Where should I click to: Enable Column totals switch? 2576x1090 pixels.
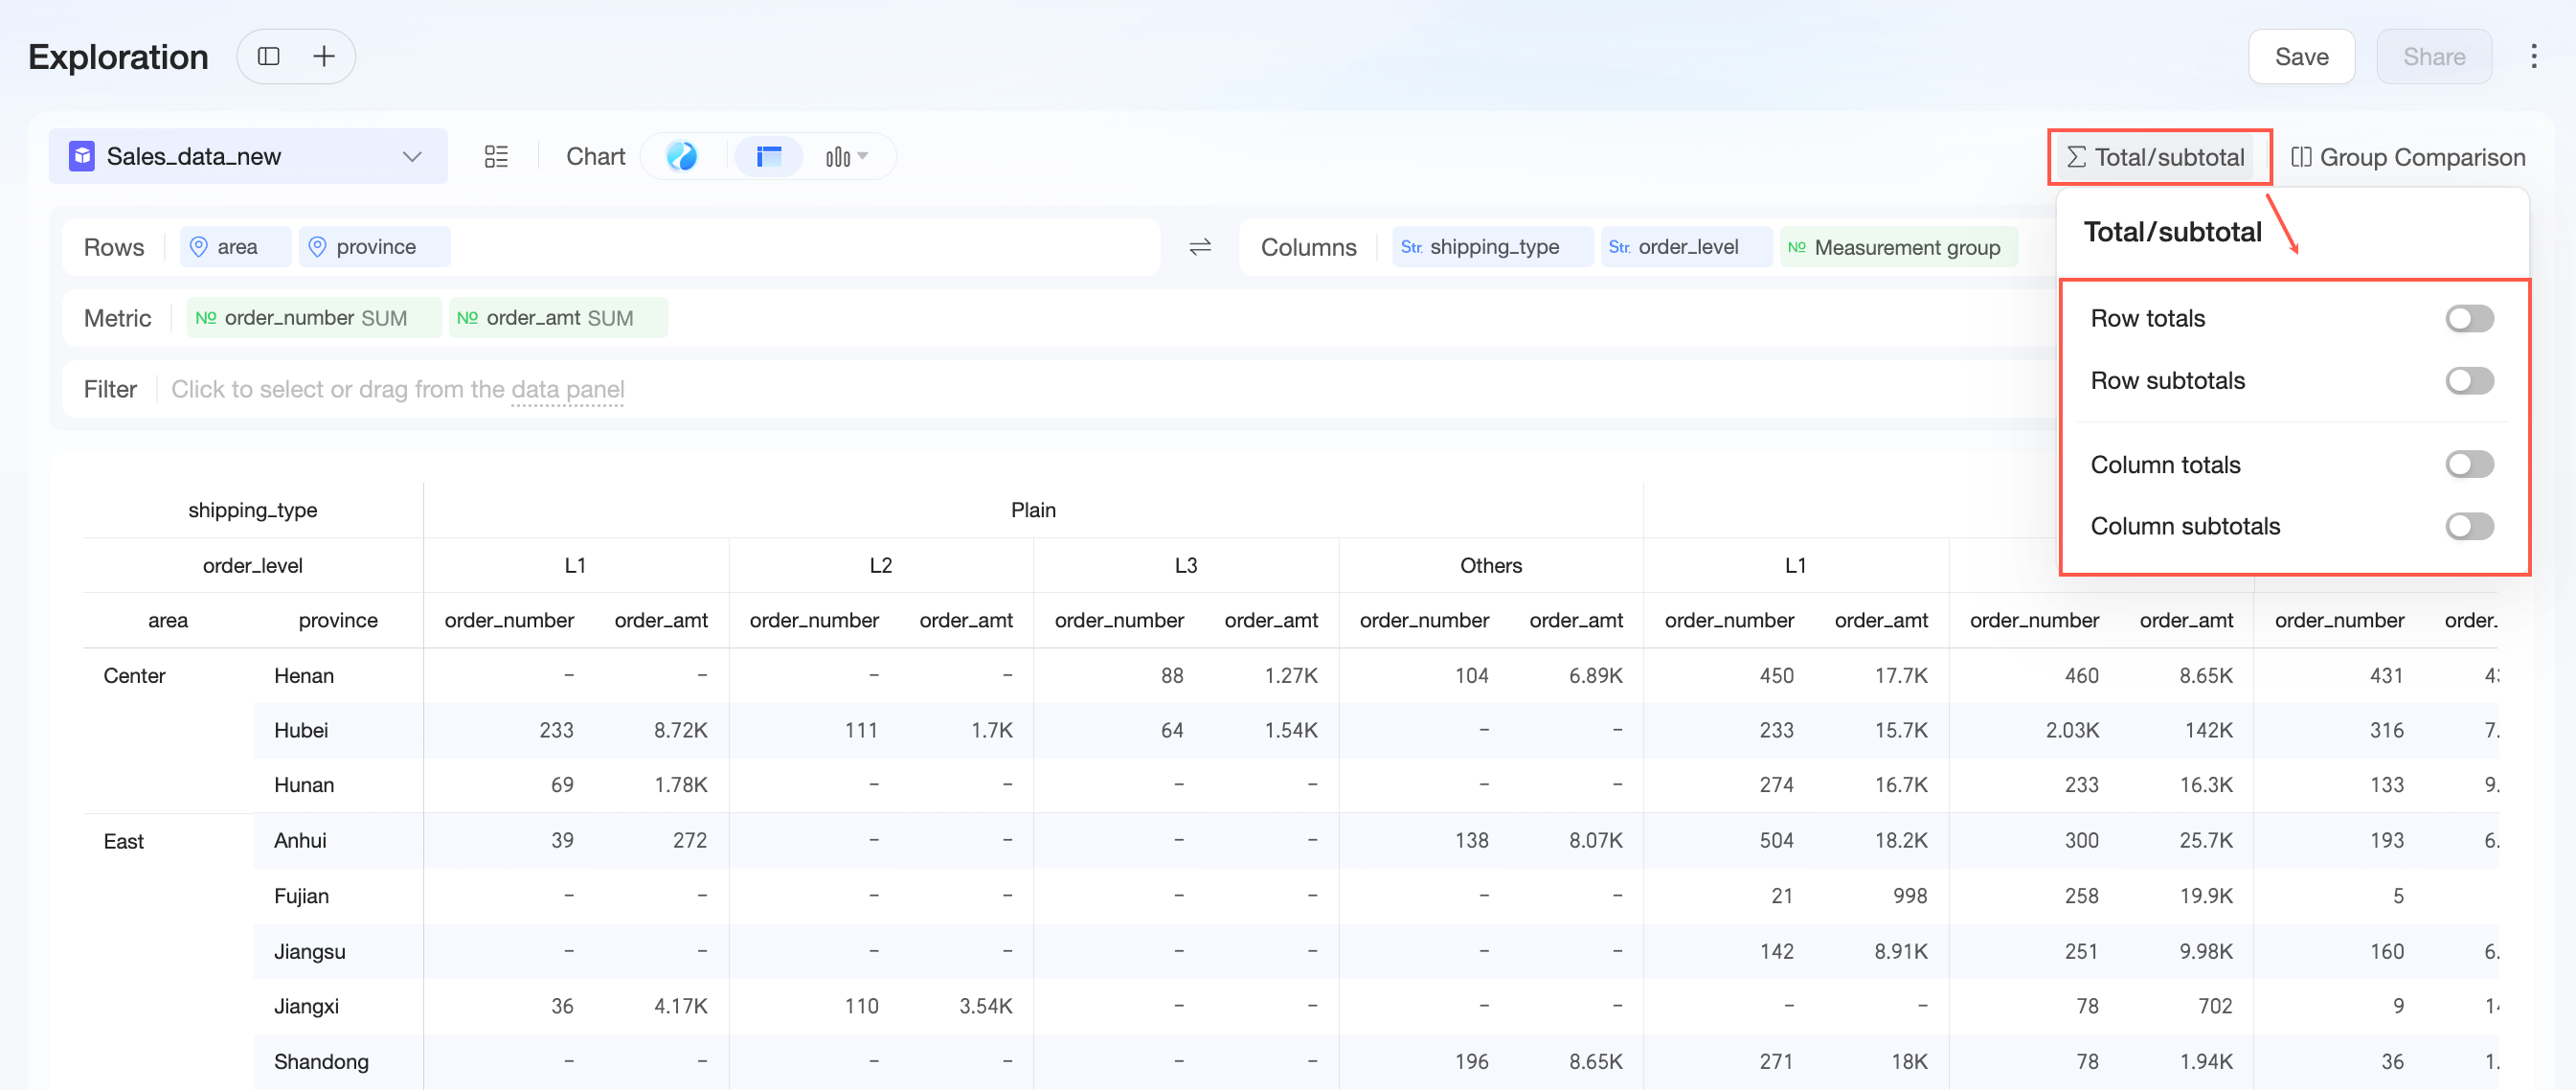pos(2469,464)
